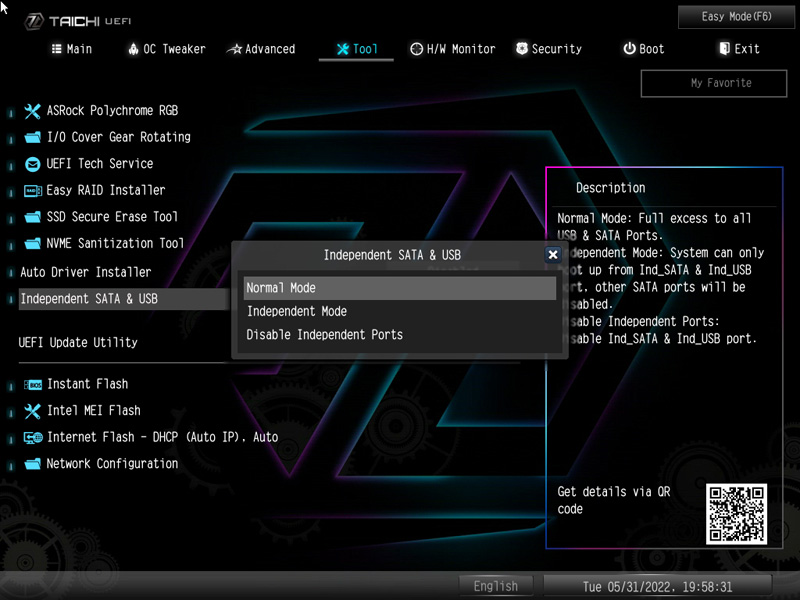Start Internet Flash - DHCP (Auto IP), Auto

point(162,437)
